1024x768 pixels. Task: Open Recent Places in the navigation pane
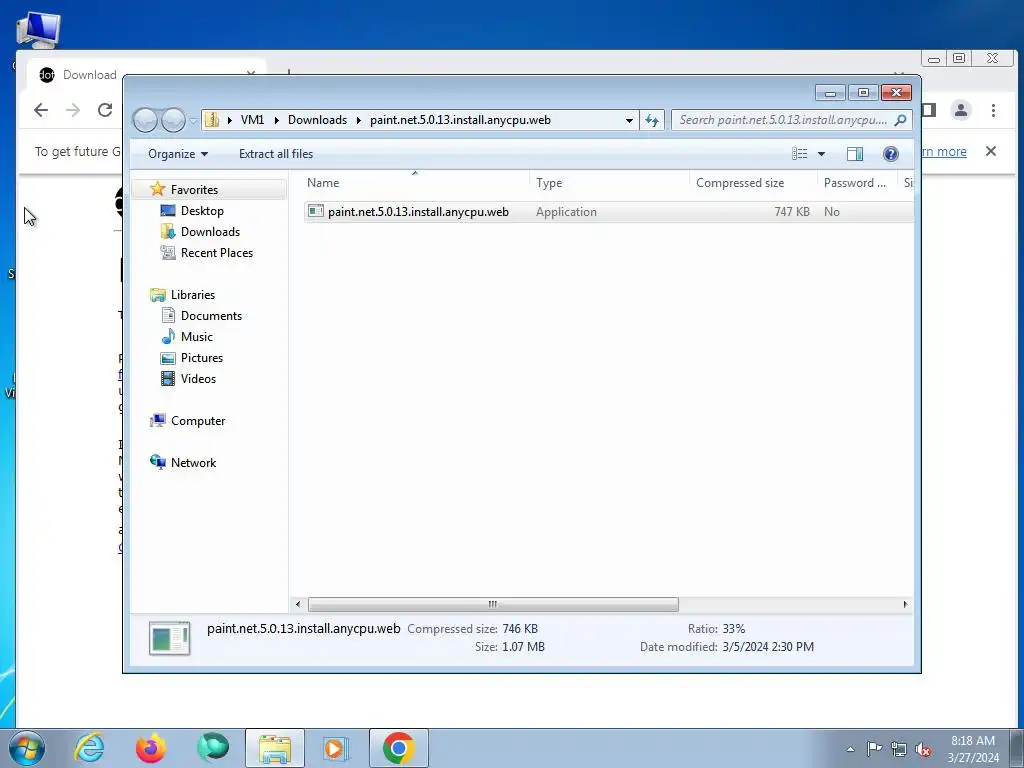[217, 253]
